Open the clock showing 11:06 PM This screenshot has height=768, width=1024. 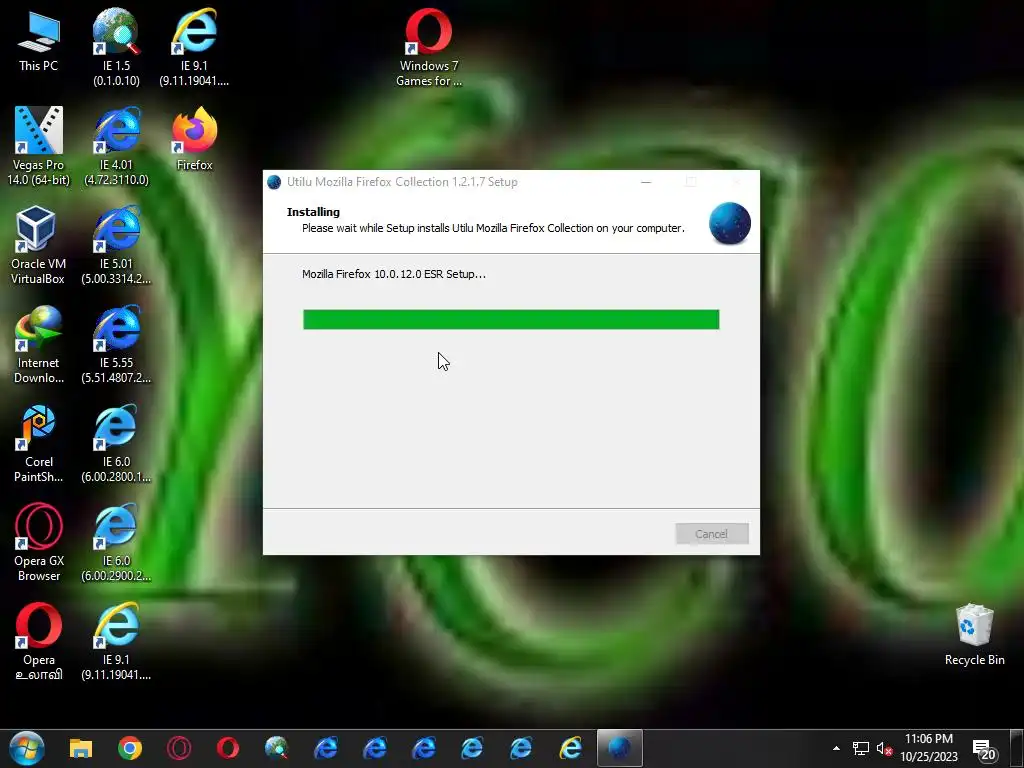(x=929, y=748)
